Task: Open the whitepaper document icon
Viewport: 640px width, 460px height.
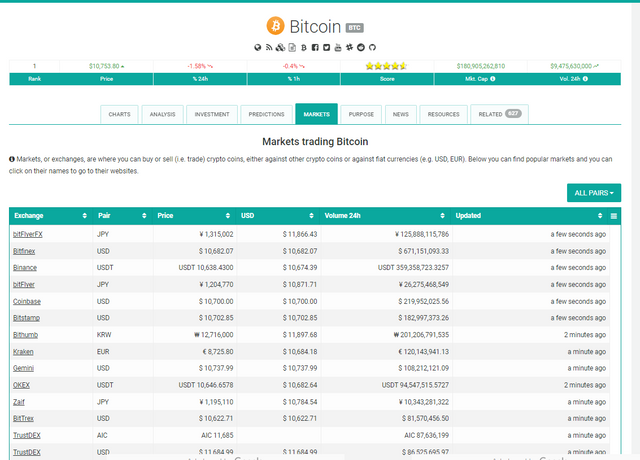Action: point(292,48)
